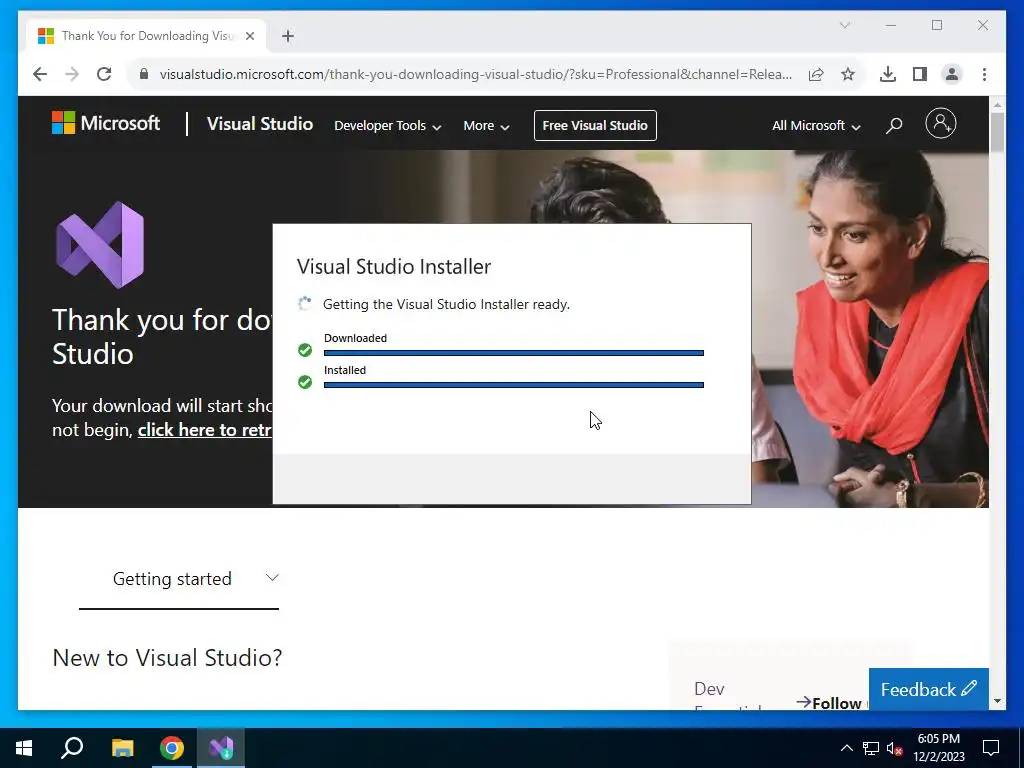The image size is (1024, 768).
Task: Click the Downloaded progress bar
Action: click(x=514, y=353)
